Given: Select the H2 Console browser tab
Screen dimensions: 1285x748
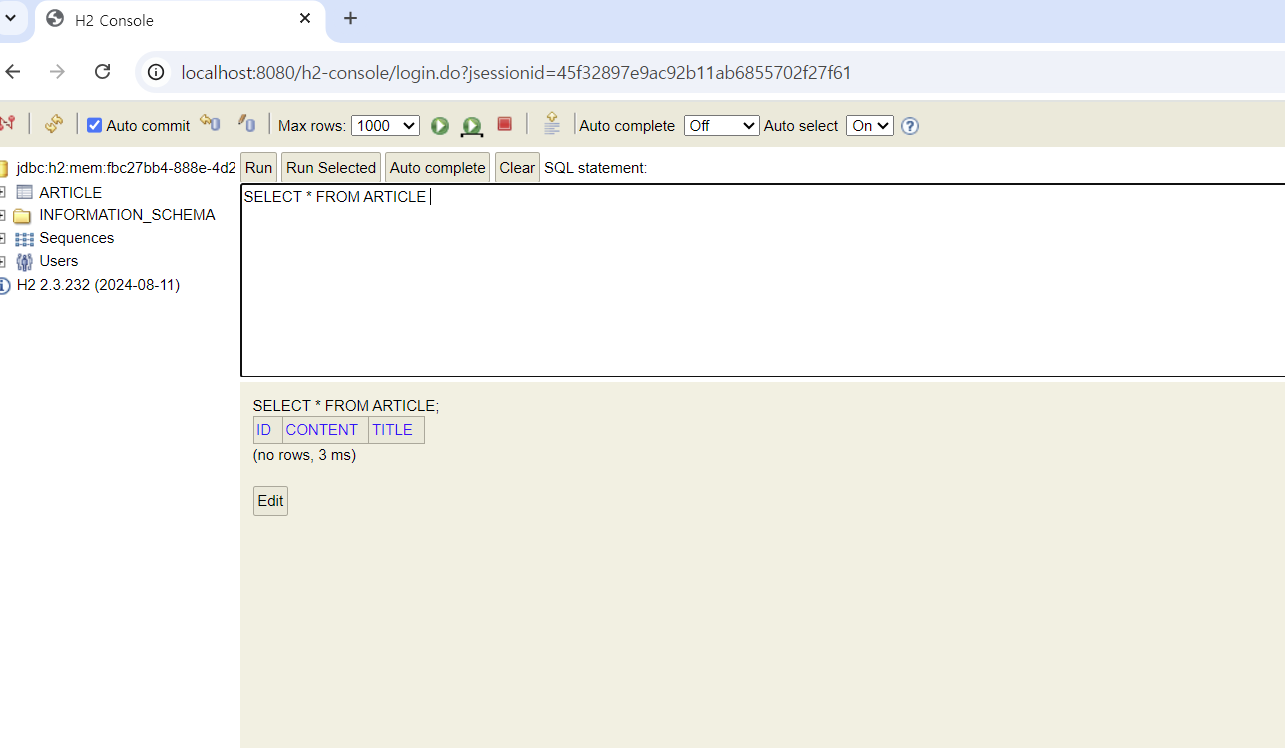Looking at the screenshot, I should click(x=180, y=20).
